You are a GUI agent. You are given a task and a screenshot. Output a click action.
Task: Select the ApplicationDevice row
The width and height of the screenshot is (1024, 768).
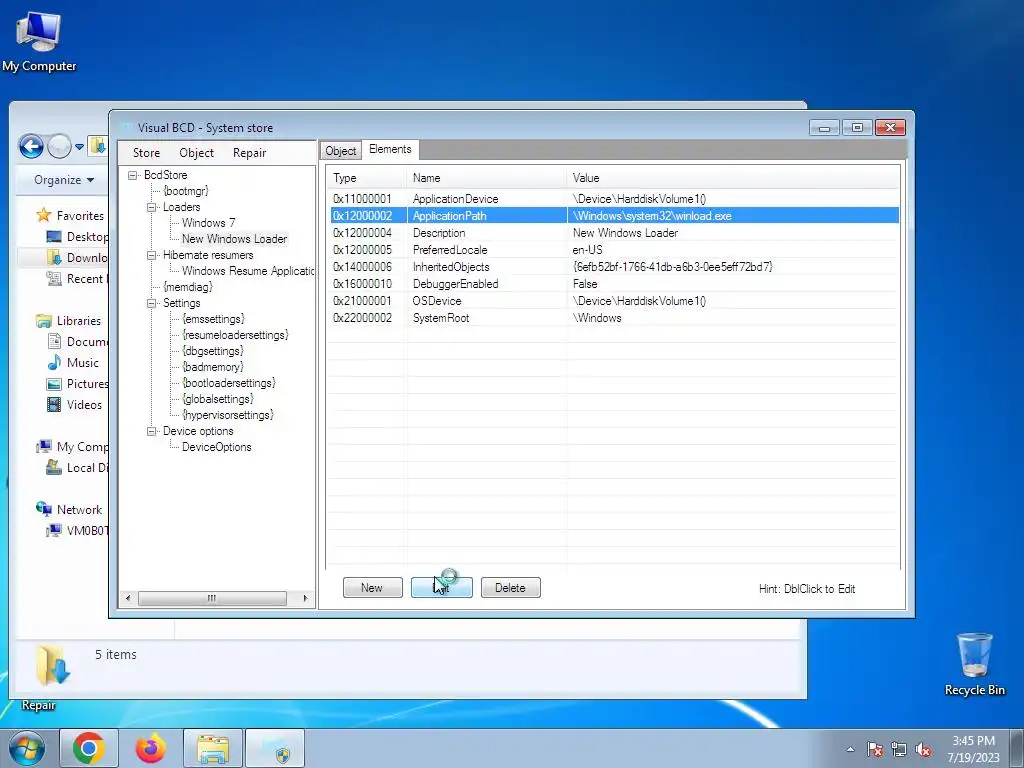[615, 199]
